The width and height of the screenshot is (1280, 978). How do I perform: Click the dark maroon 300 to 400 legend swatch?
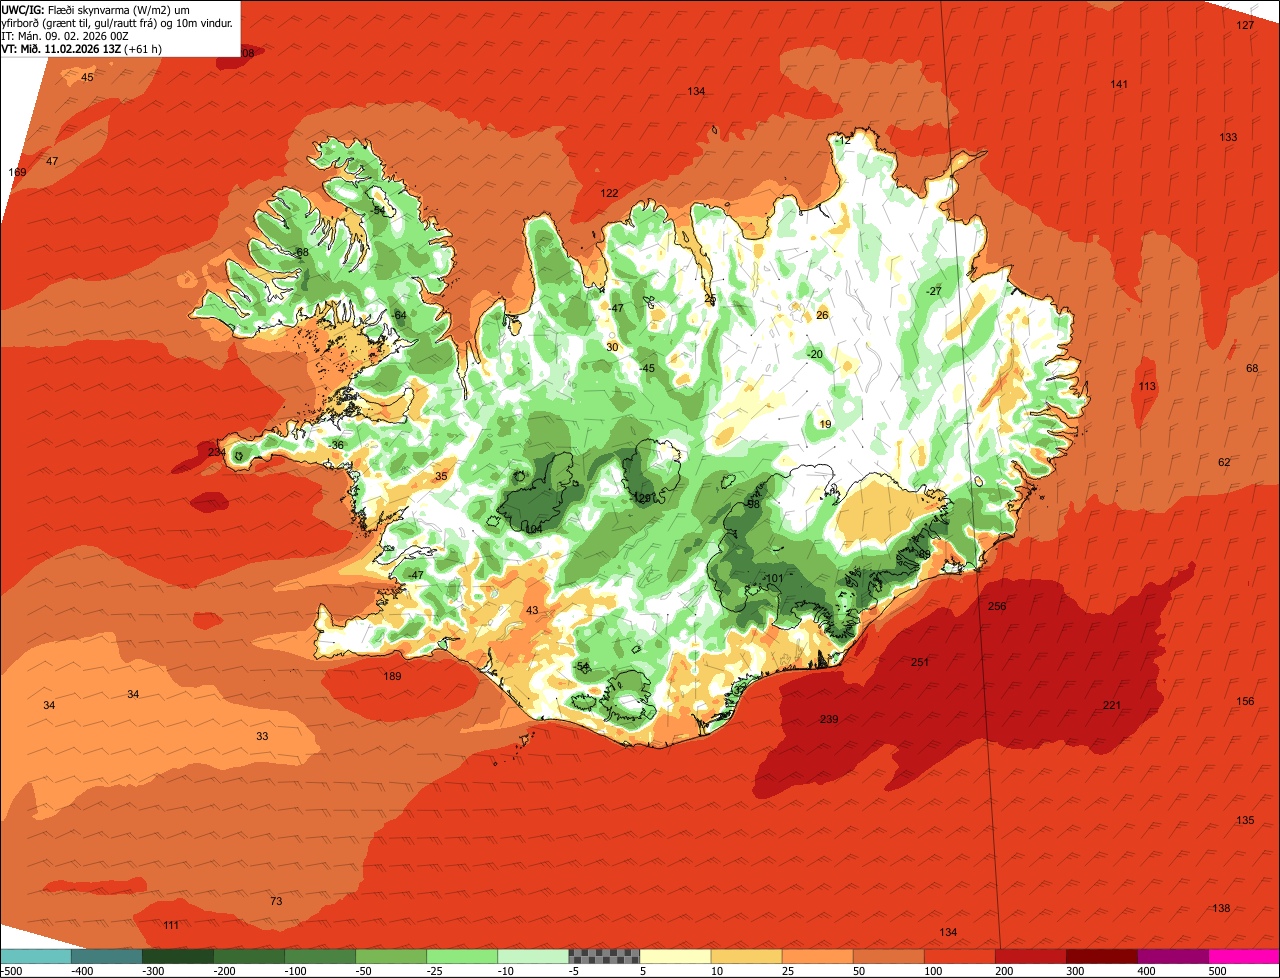1101,956
